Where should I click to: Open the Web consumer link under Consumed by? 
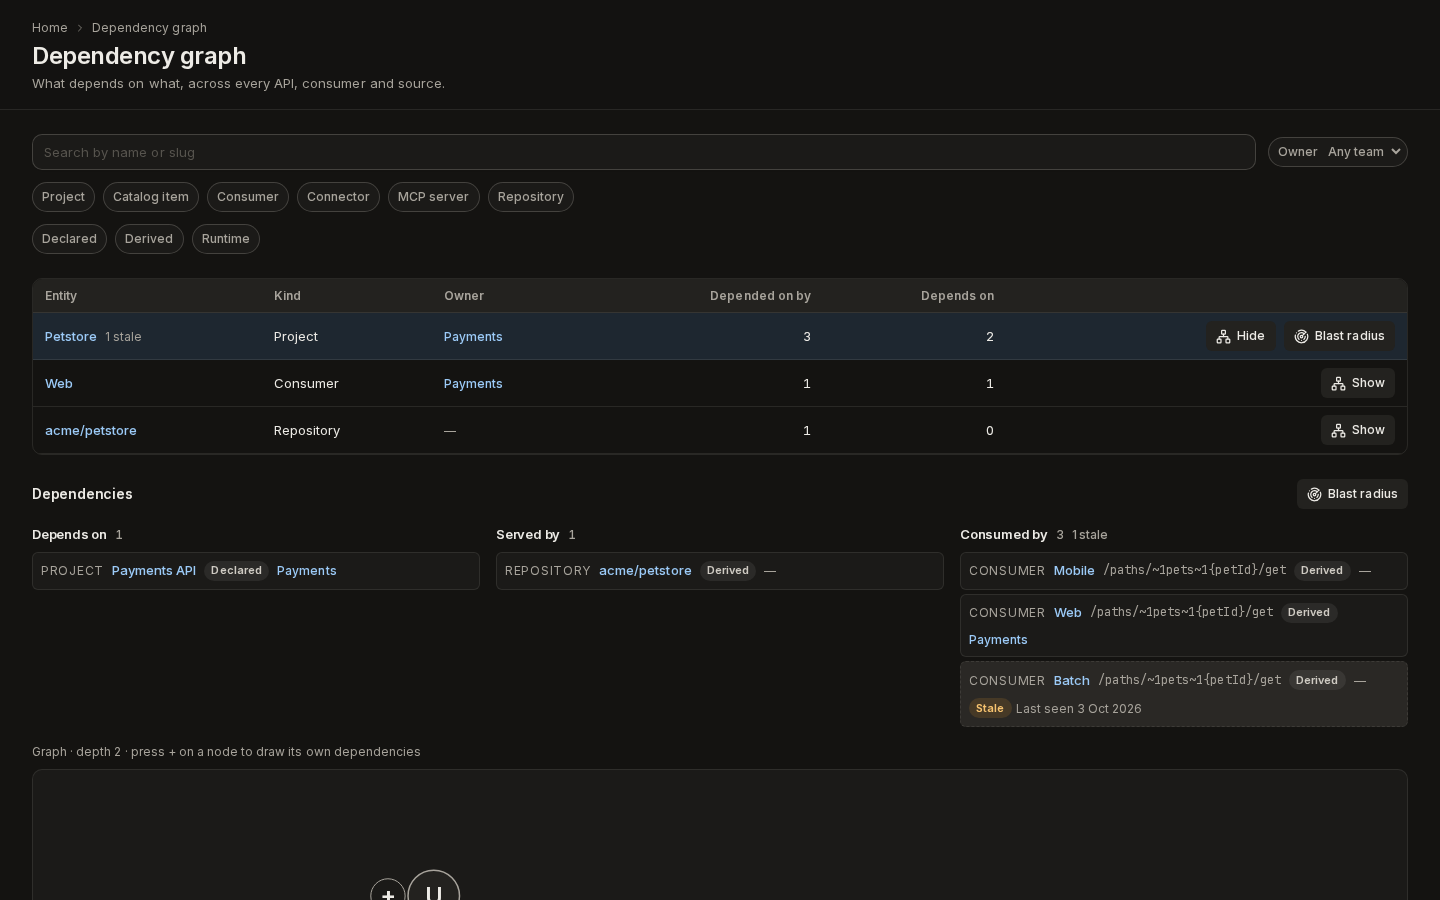click(1067, 613)
